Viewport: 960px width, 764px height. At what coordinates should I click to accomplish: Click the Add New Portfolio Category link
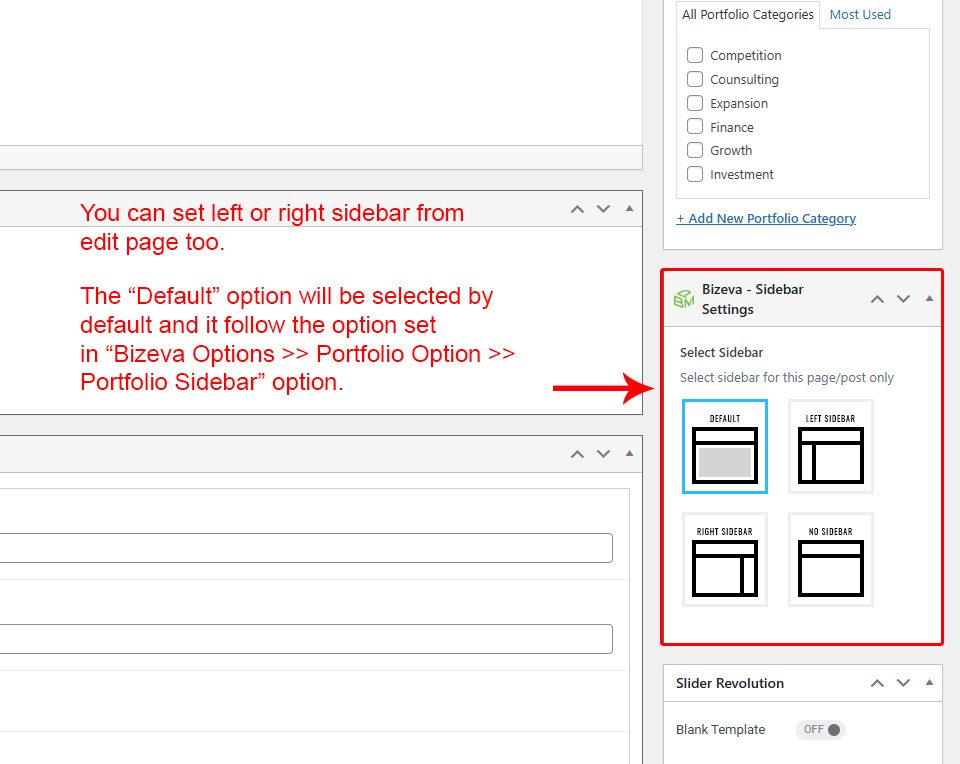point(766,218)
